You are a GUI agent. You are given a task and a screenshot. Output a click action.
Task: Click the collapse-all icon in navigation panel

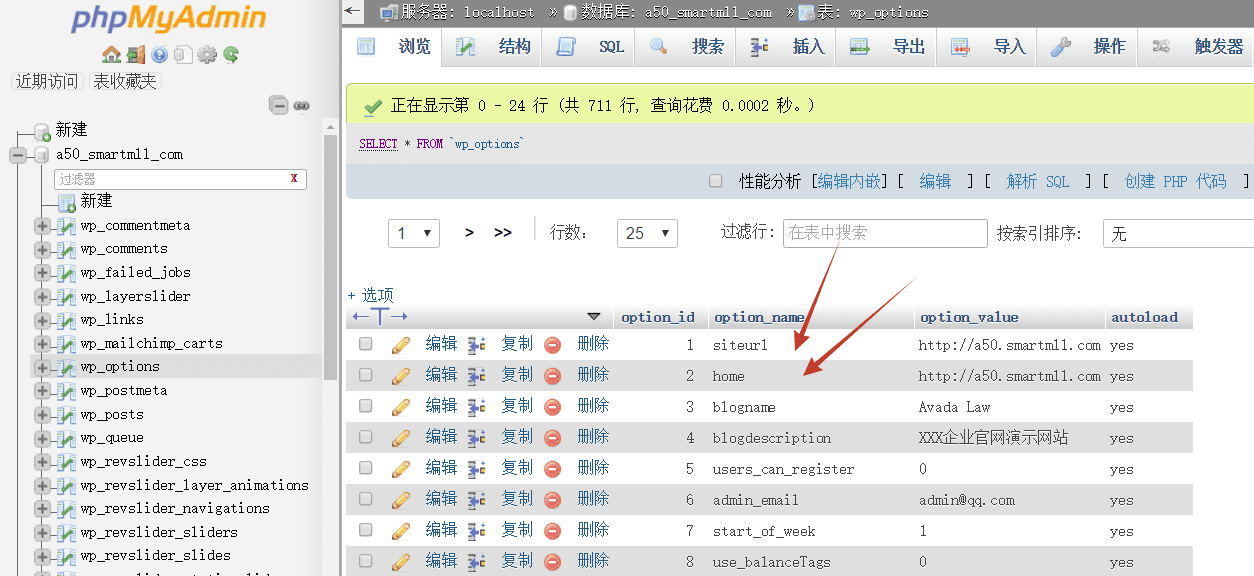tap(279, 106)
